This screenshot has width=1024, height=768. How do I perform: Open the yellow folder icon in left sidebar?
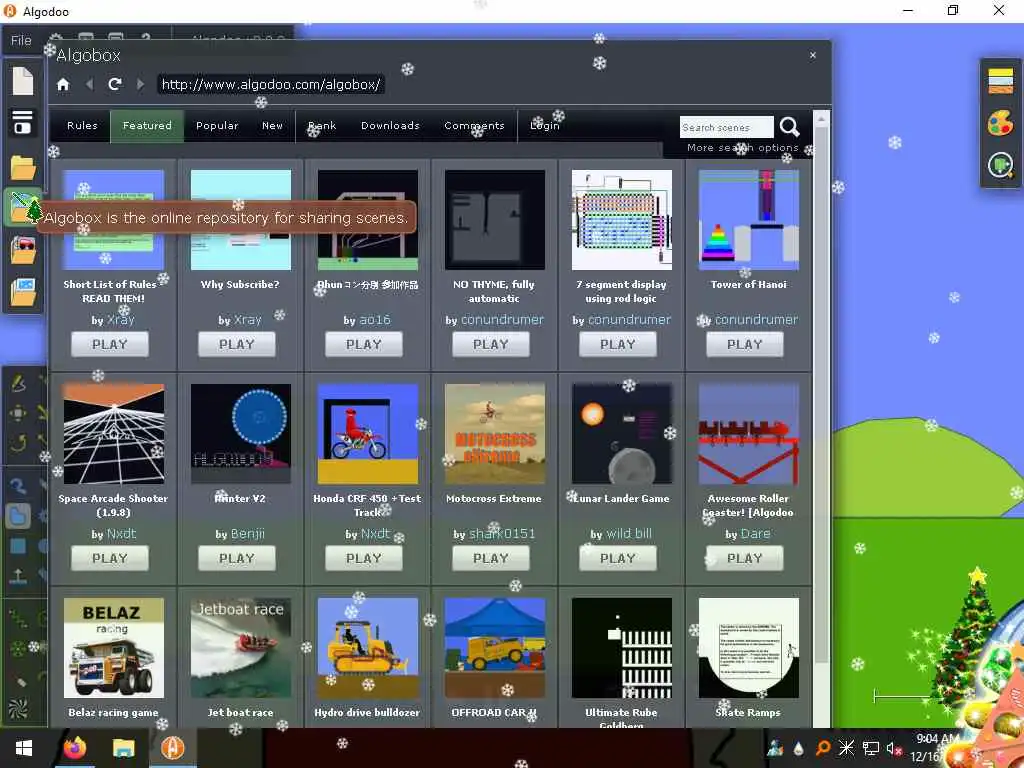[23, 168]
